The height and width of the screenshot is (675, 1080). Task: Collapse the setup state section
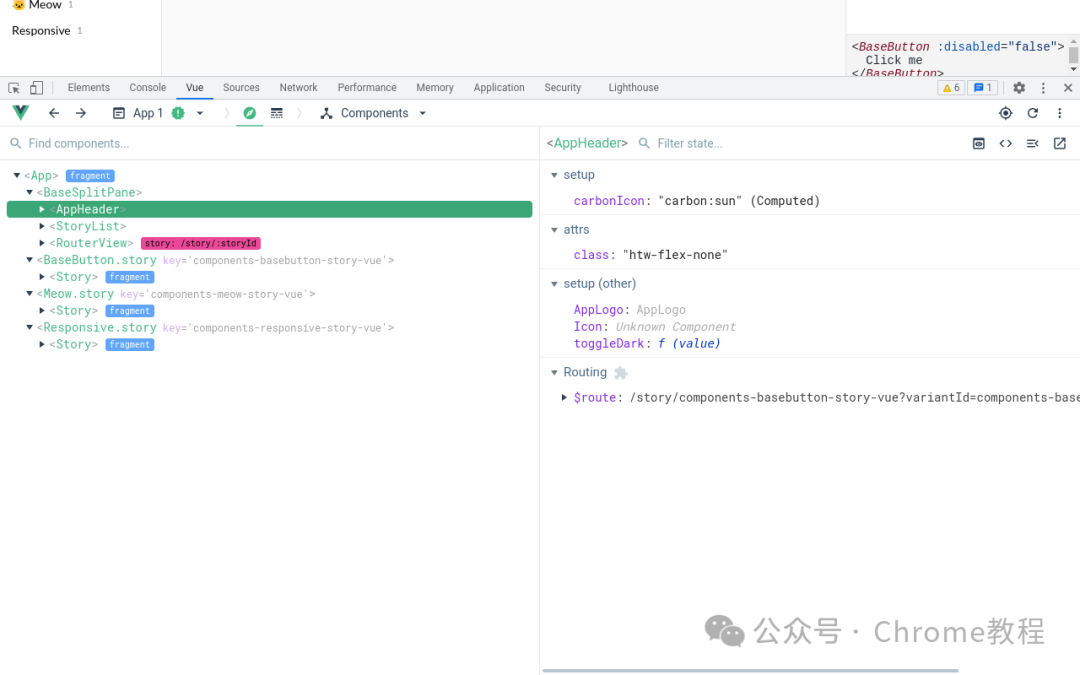click(554, 175)
